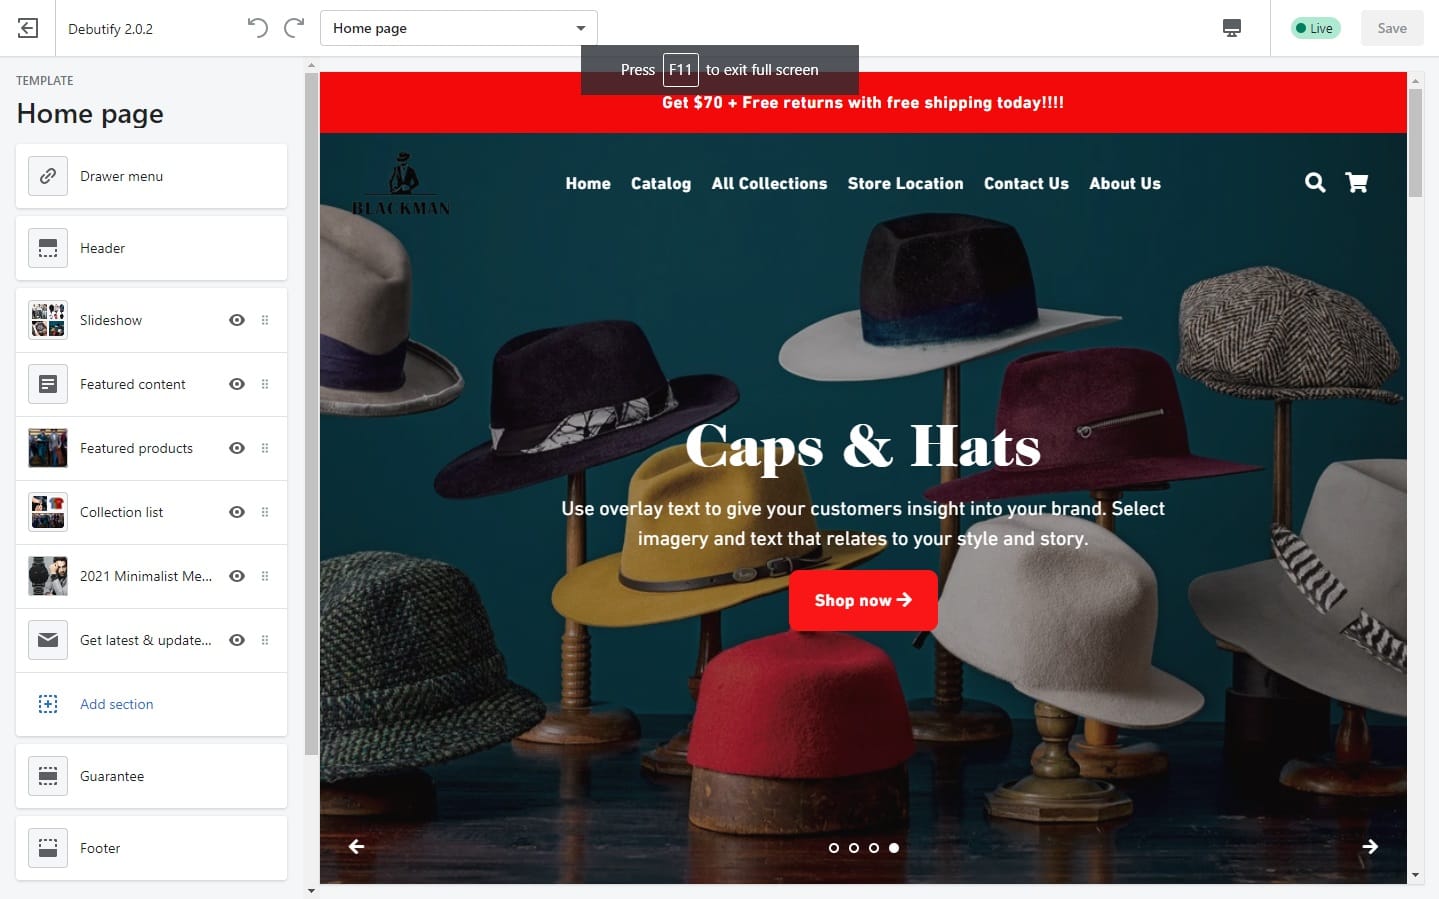
Task: Open the Home page template dropdown
Action: click(459, 28)
